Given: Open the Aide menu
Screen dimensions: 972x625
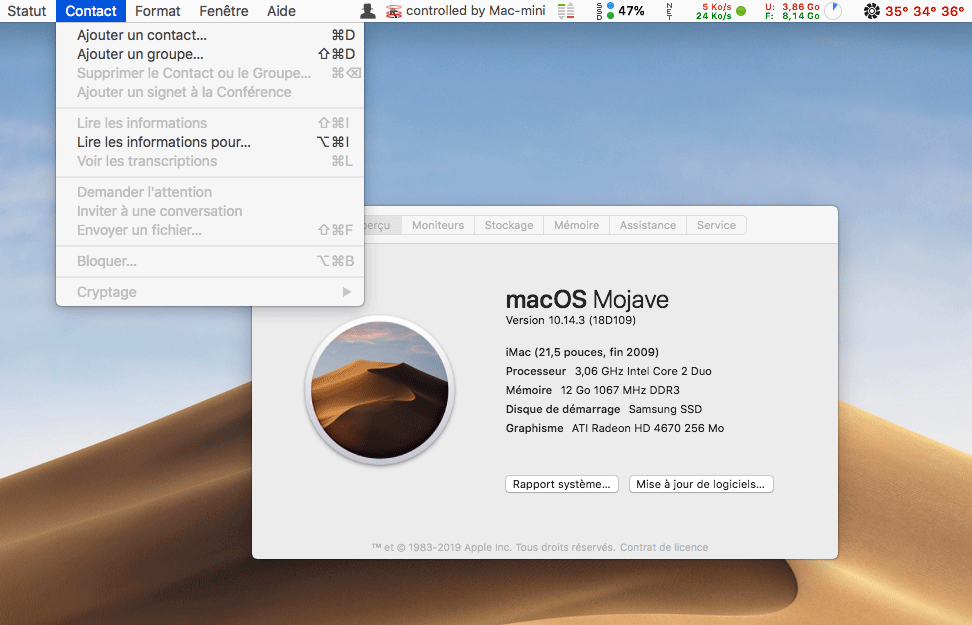Looking at the screenshot, I should (281, 11).
